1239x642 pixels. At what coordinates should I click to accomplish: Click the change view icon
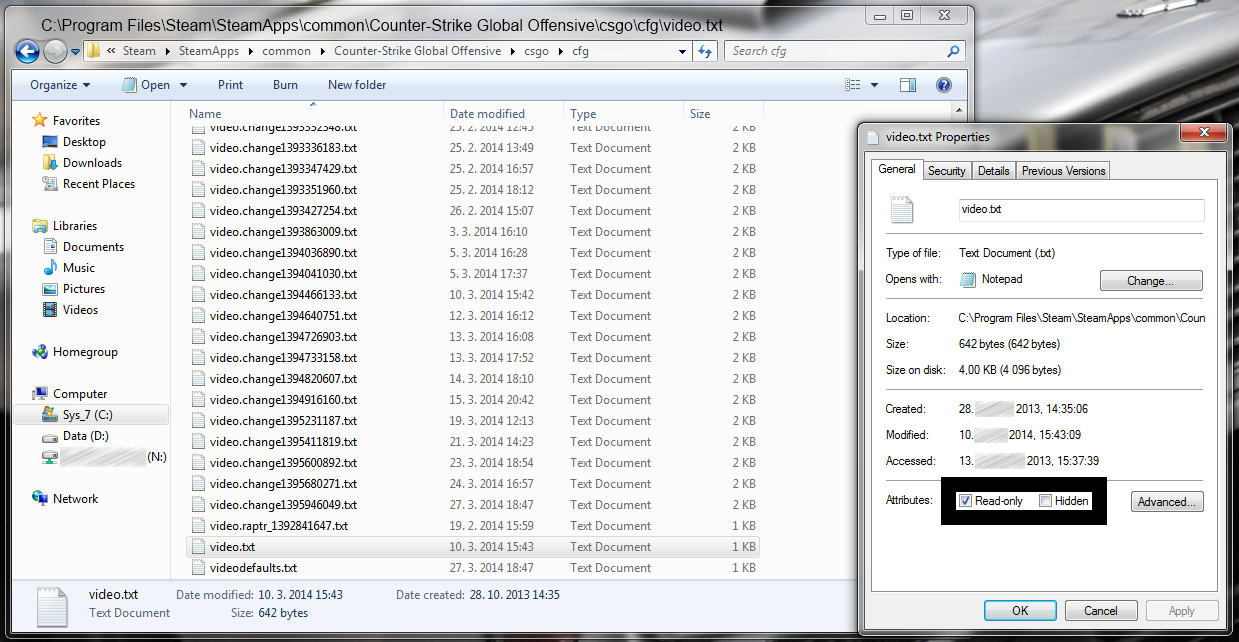853,85
